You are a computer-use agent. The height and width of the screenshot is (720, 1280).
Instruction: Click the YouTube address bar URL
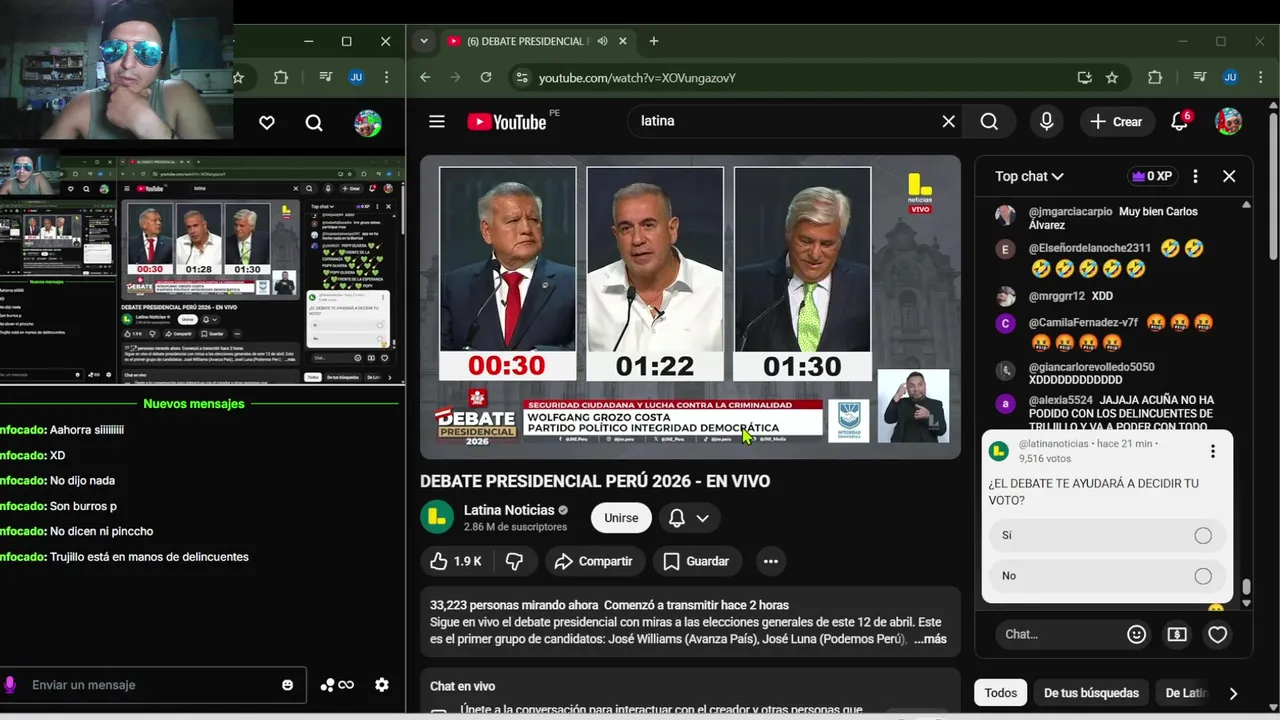(637, 77)
